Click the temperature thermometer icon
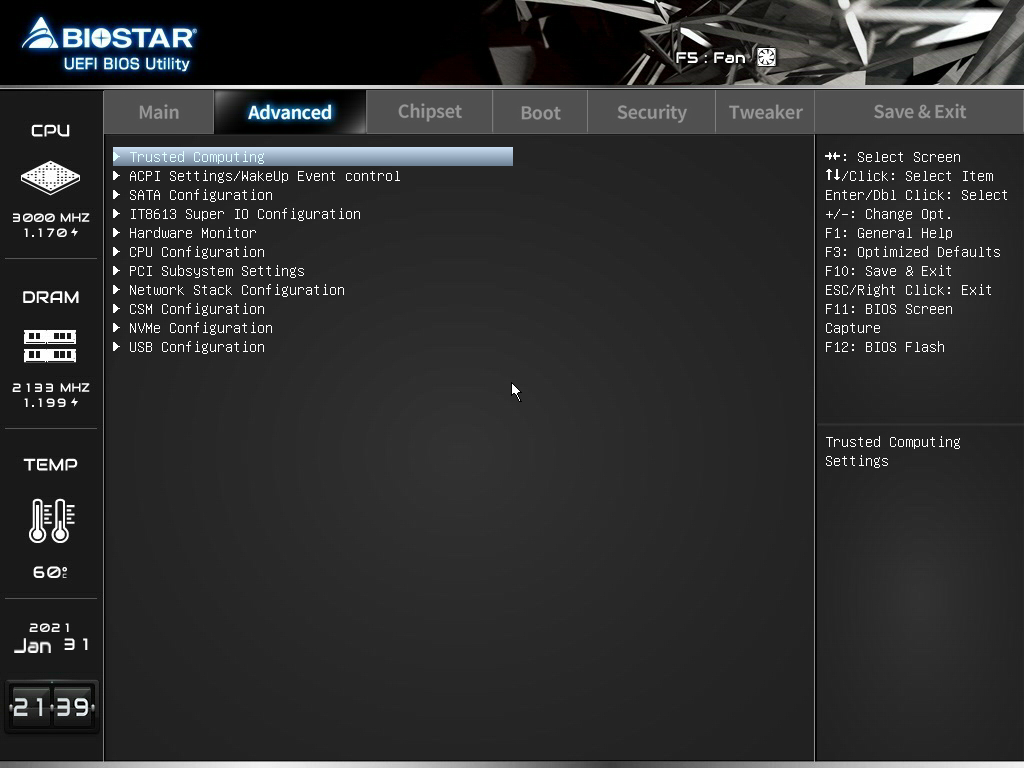The height and width of the screenshot is (768, 1024). pos(50,520)
